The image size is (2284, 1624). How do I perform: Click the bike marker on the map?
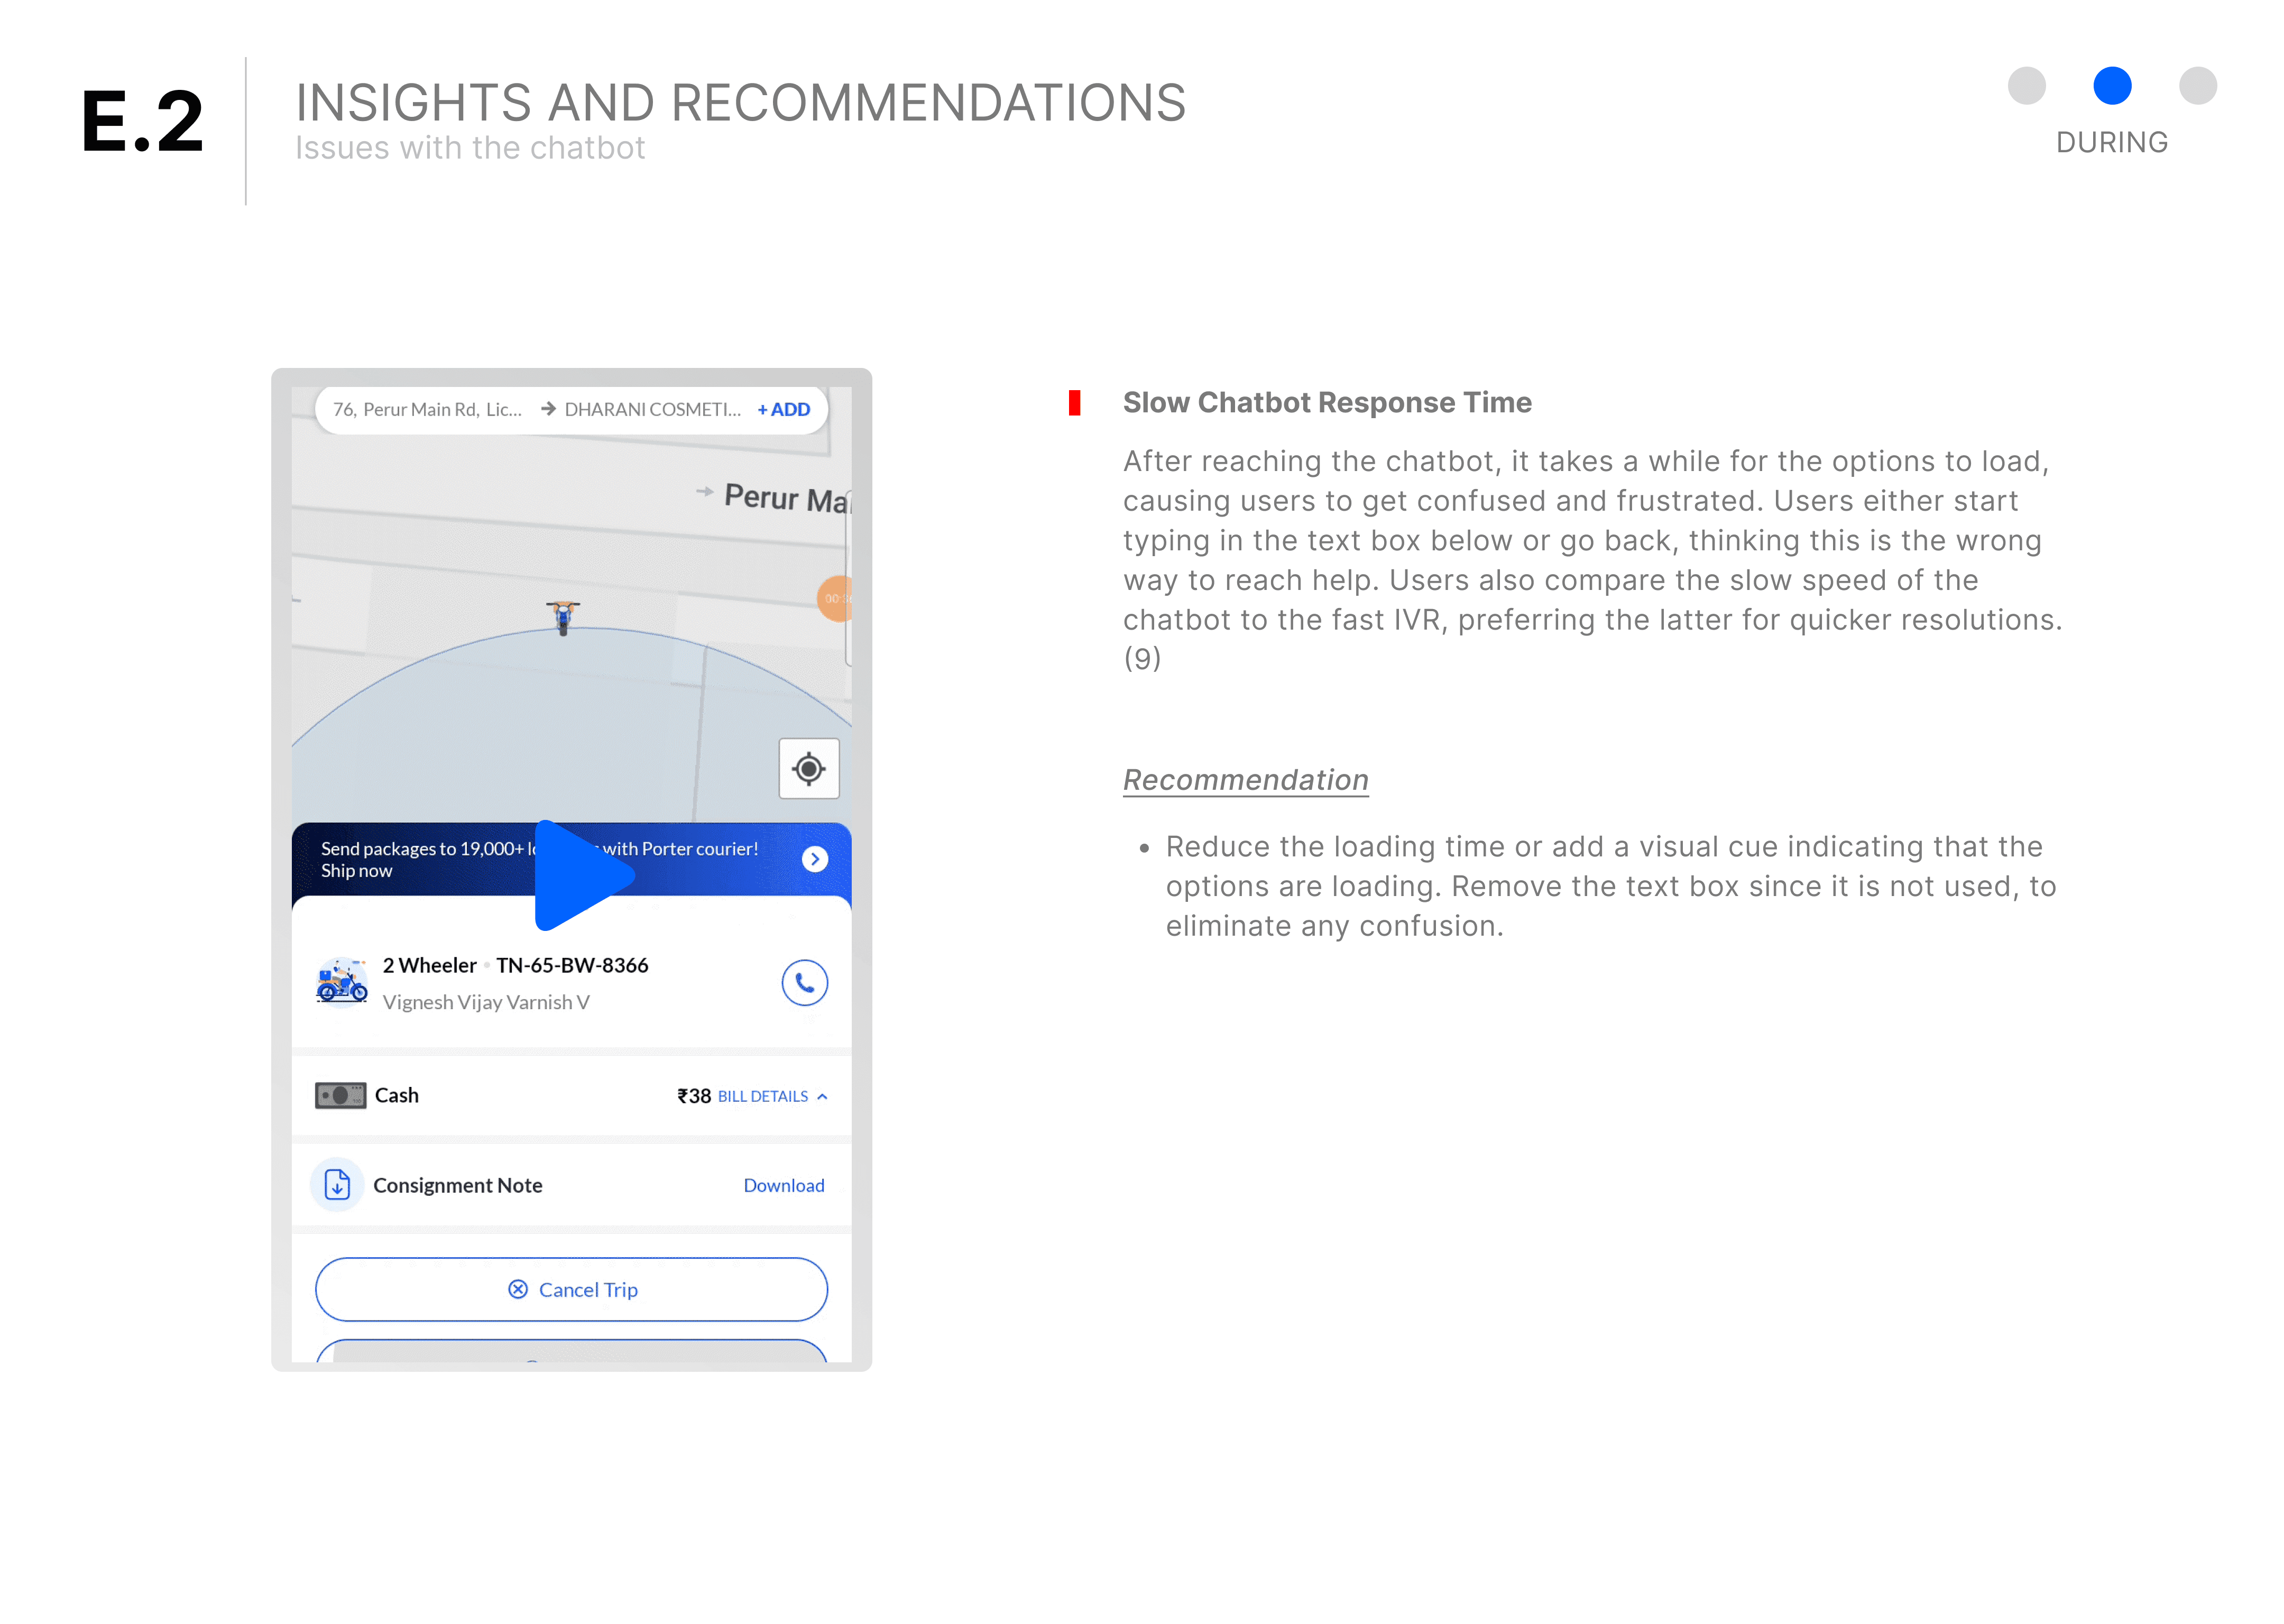(563, 616)
